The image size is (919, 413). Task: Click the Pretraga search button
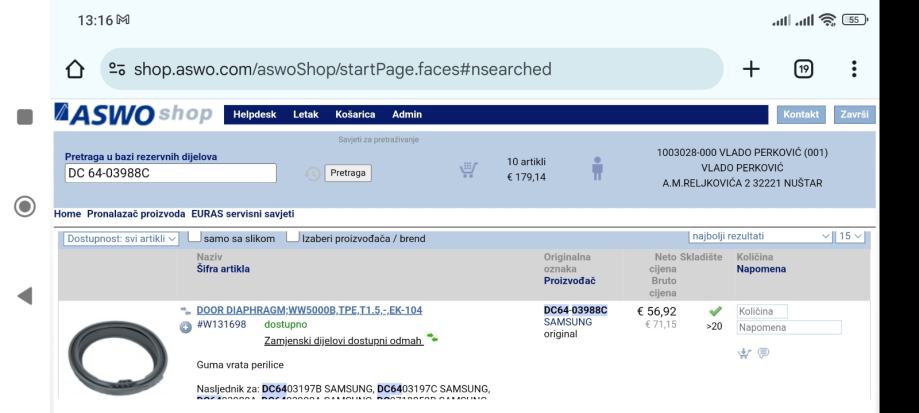click(348, 173)
